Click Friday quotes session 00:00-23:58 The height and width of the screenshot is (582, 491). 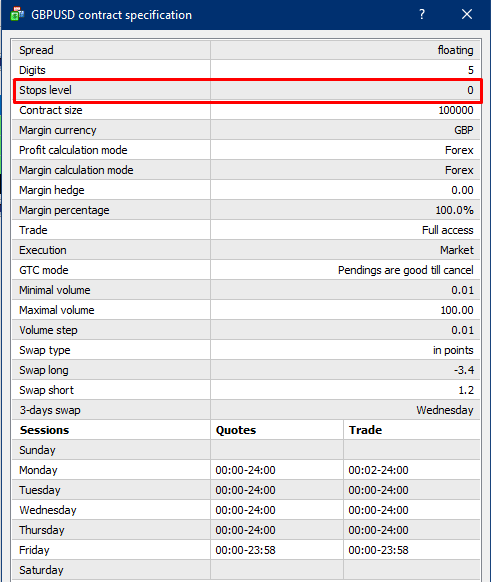pyautogui.click(x=245, y=550)
